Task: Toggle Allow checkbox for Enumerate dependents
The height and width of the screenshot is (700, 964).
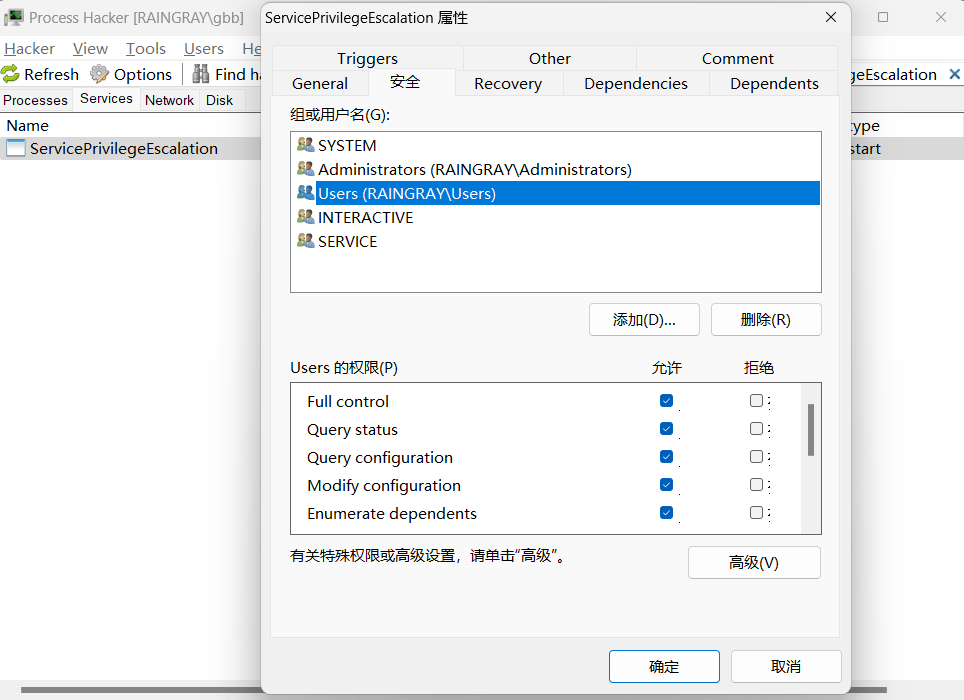Action: point(666,513)
